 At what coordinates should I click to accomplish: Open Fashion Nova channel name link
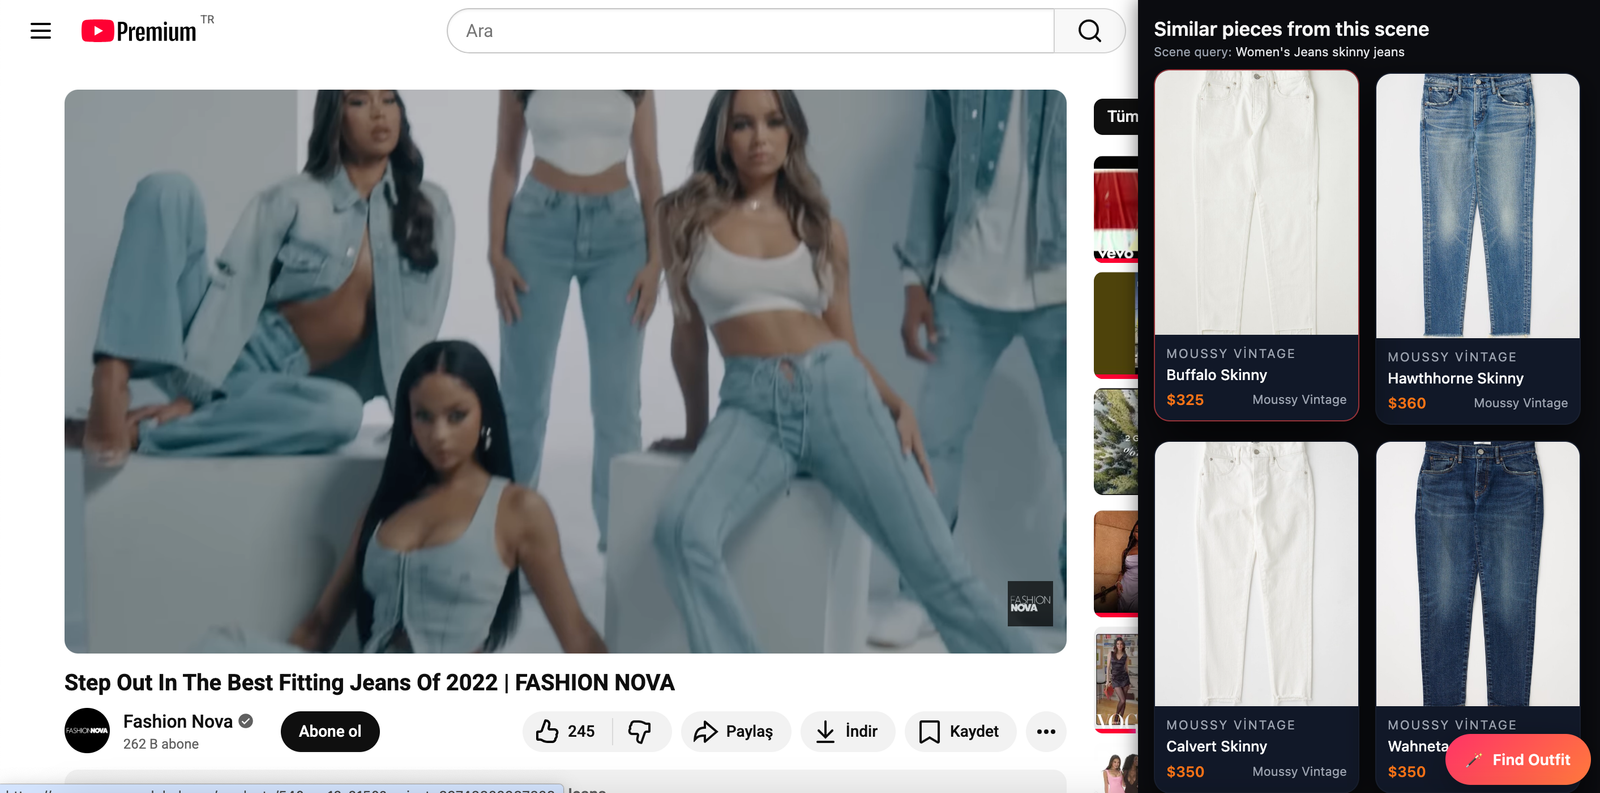tap(178, 721)
